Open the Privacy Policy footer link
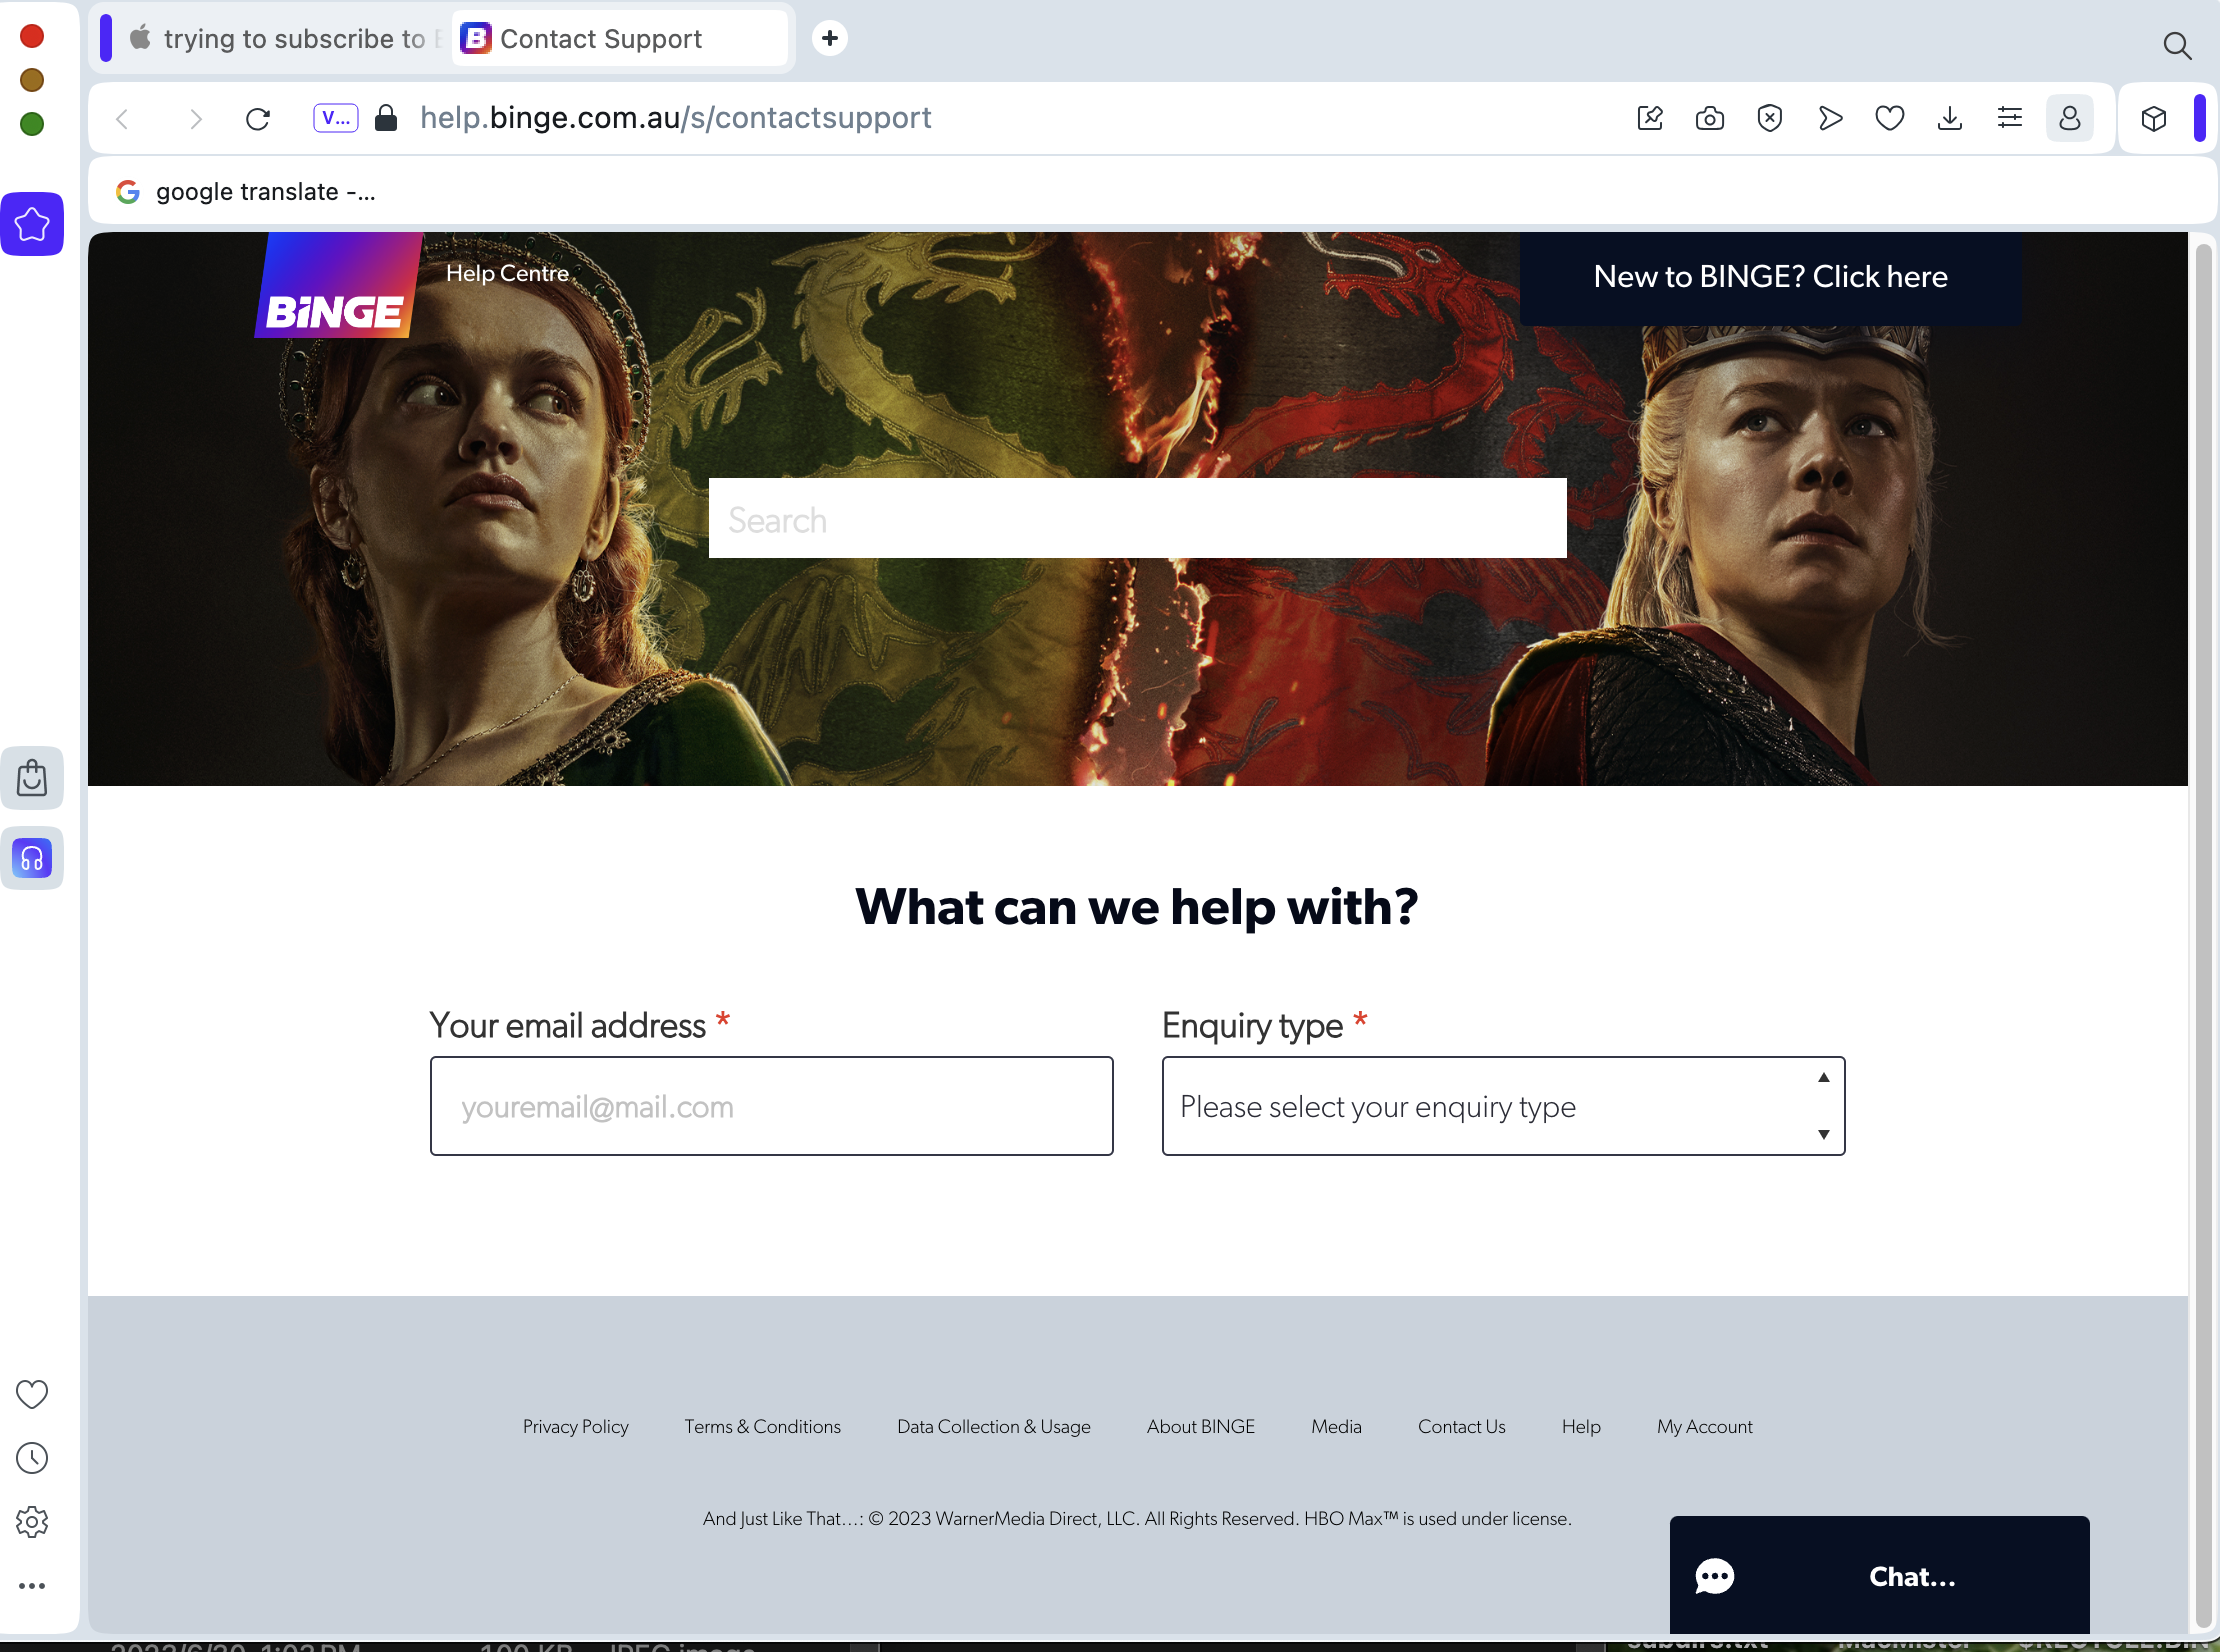The width and height of the screenshot is (2220, 1652). (x=575, y=1427)
